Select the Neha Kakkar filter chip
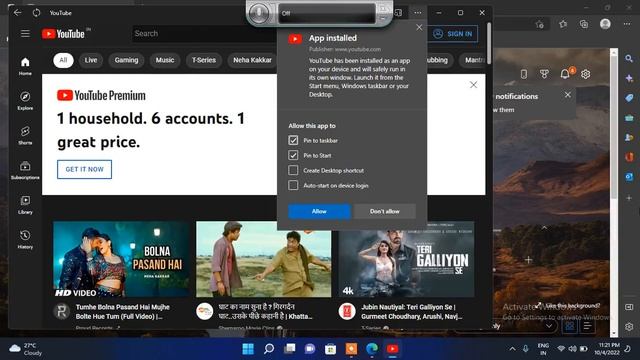The image size is (640, 360). pyautogui.click(x=252, y=60)
